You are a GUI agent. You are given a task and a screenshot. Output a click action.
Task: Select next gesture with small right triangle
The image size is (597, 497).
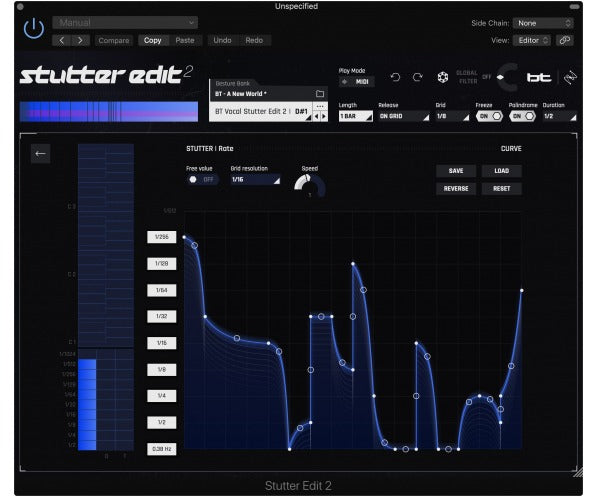click(x=324, y=116)
